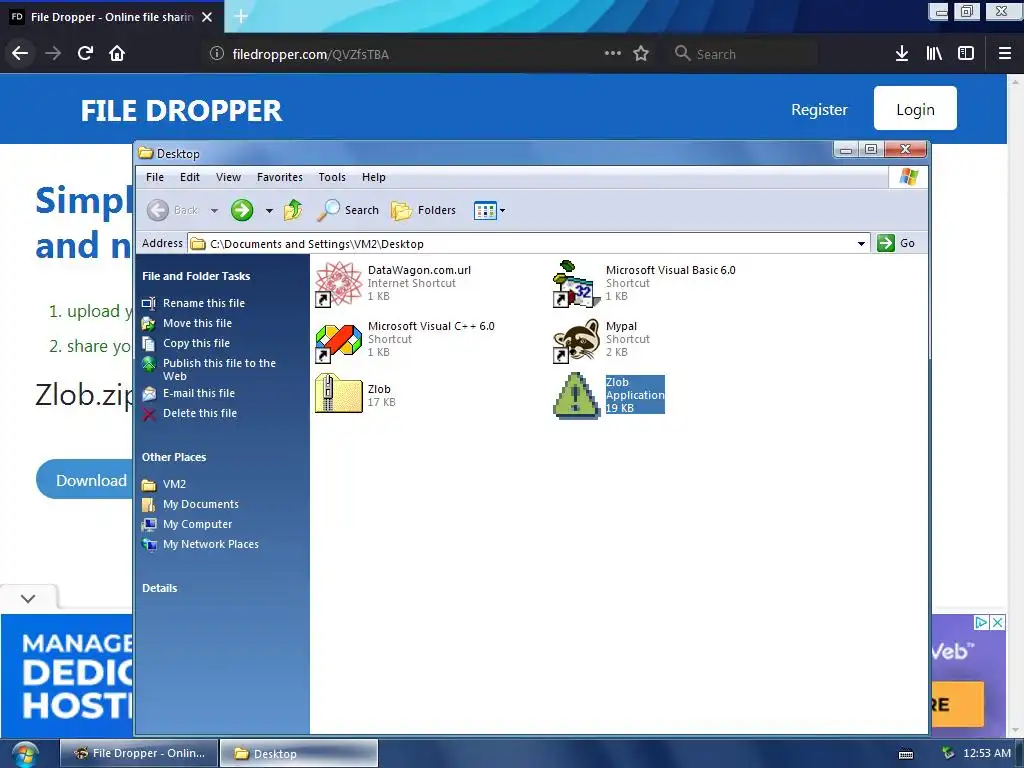Open the Firefox hamburger menu
1024x768 pixels.
(1005, 54)
